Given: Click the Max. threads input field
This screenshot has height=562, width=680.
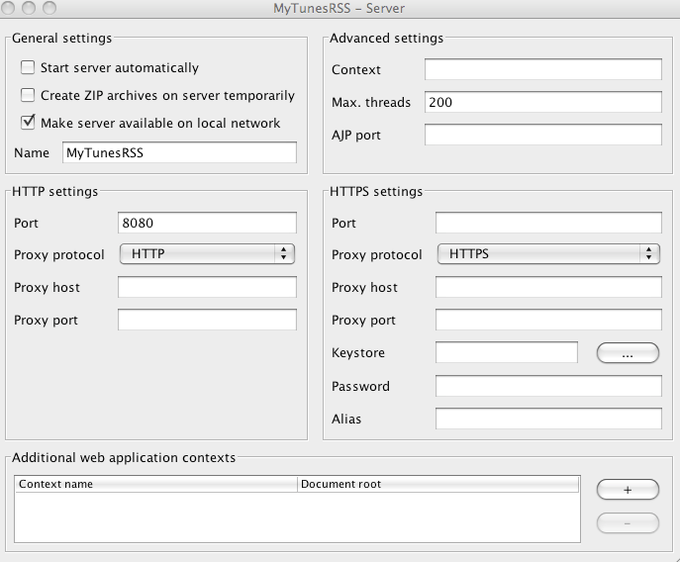Looking at the screenshot, I should pos(543,102).
